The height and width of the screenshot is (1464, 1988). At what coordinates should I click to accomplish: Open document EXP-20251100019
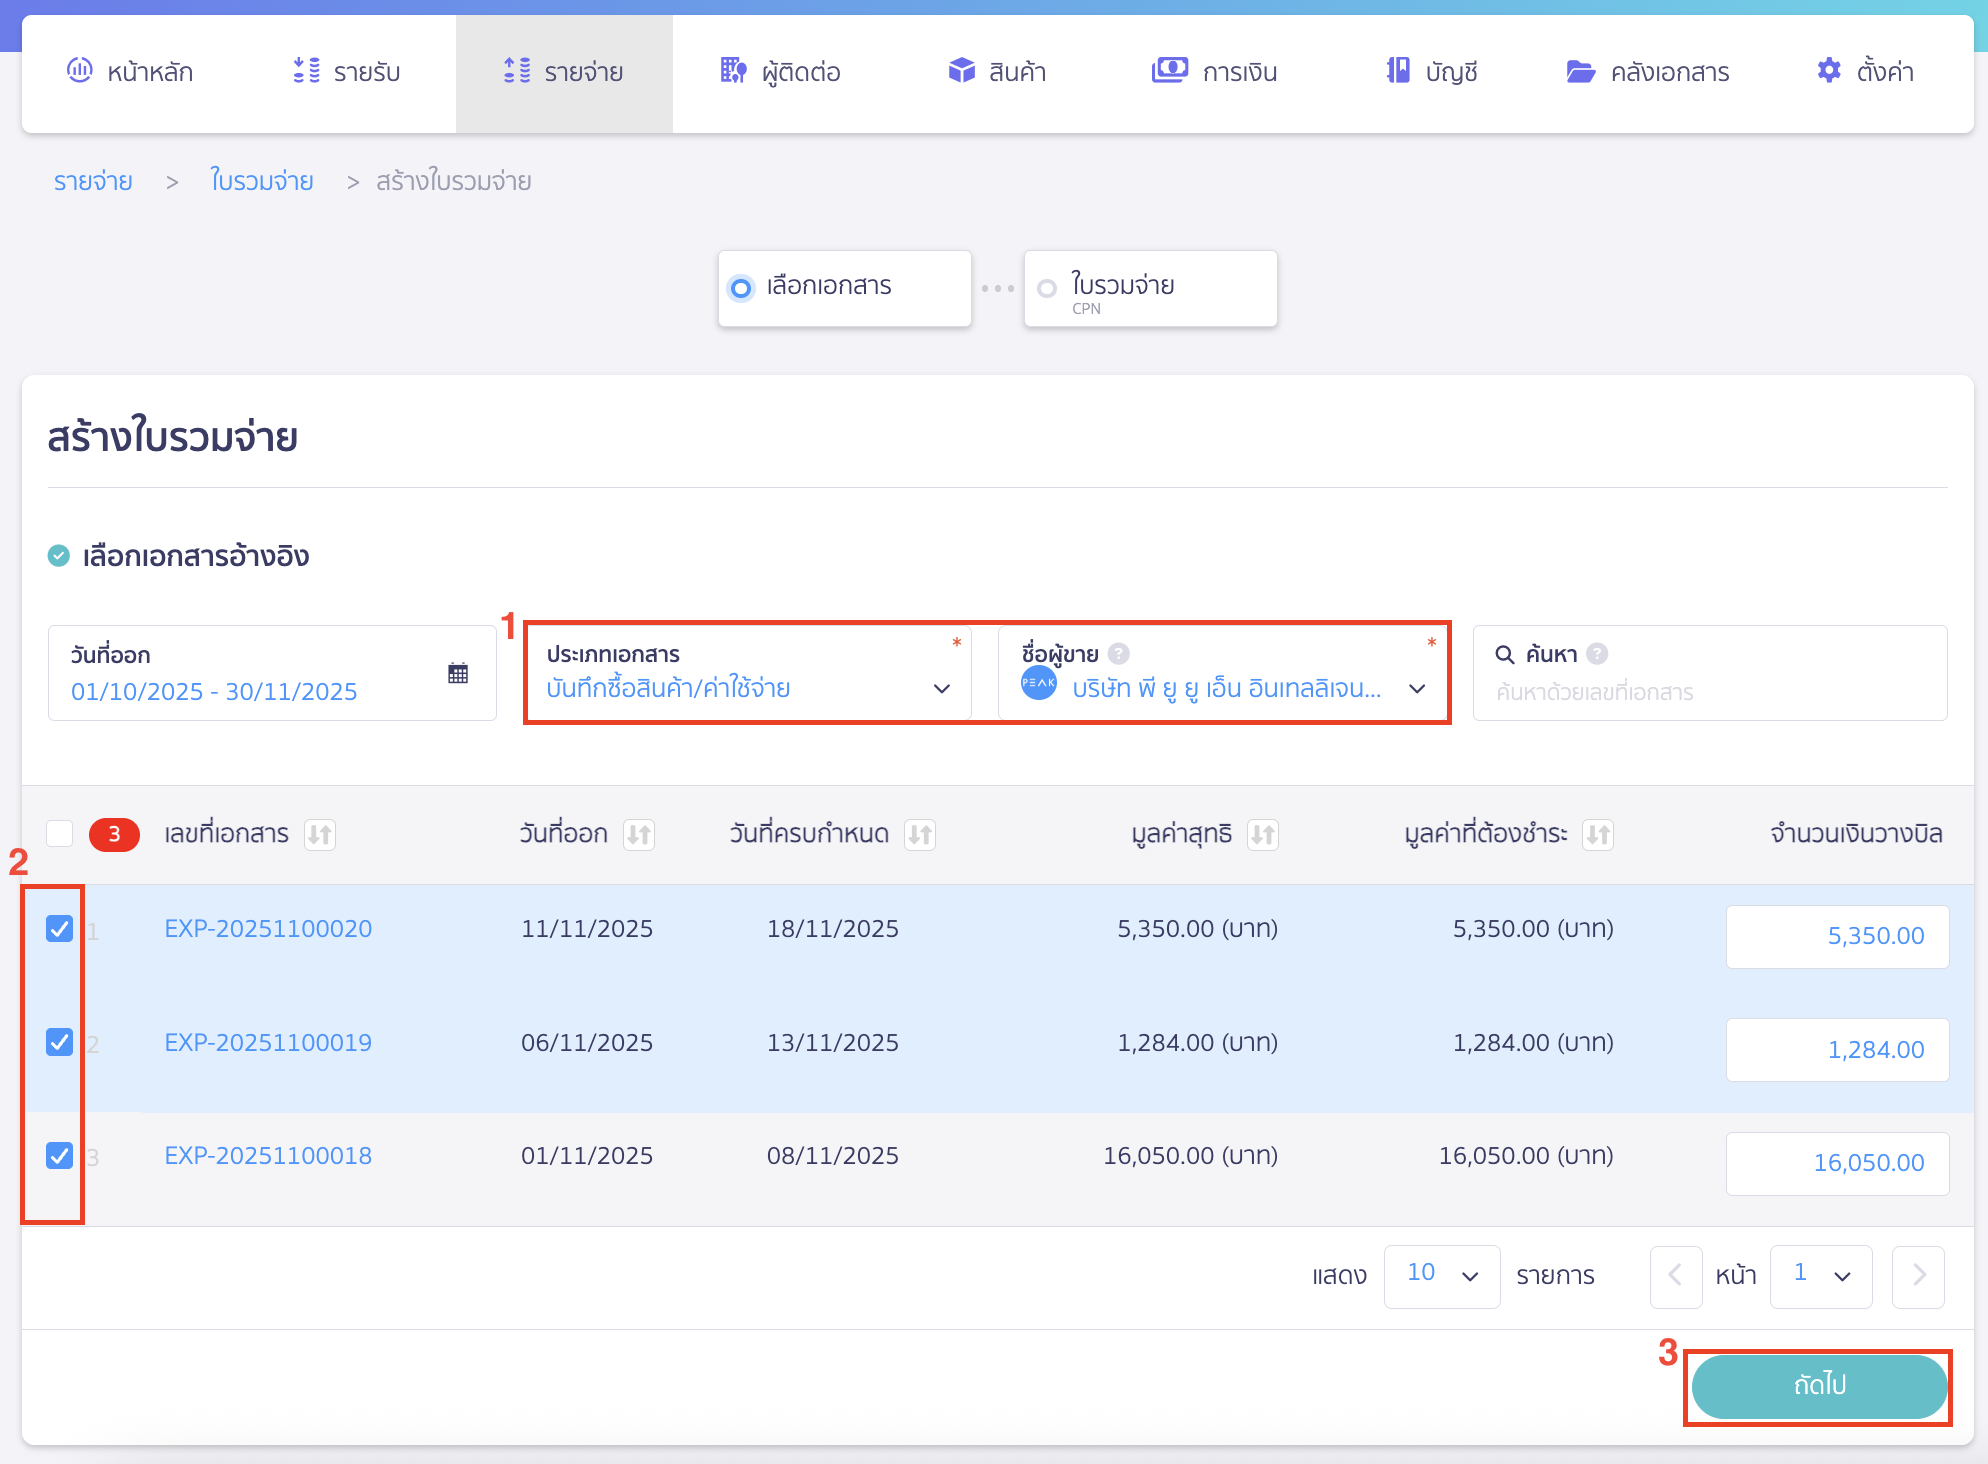click(267, 1042)
